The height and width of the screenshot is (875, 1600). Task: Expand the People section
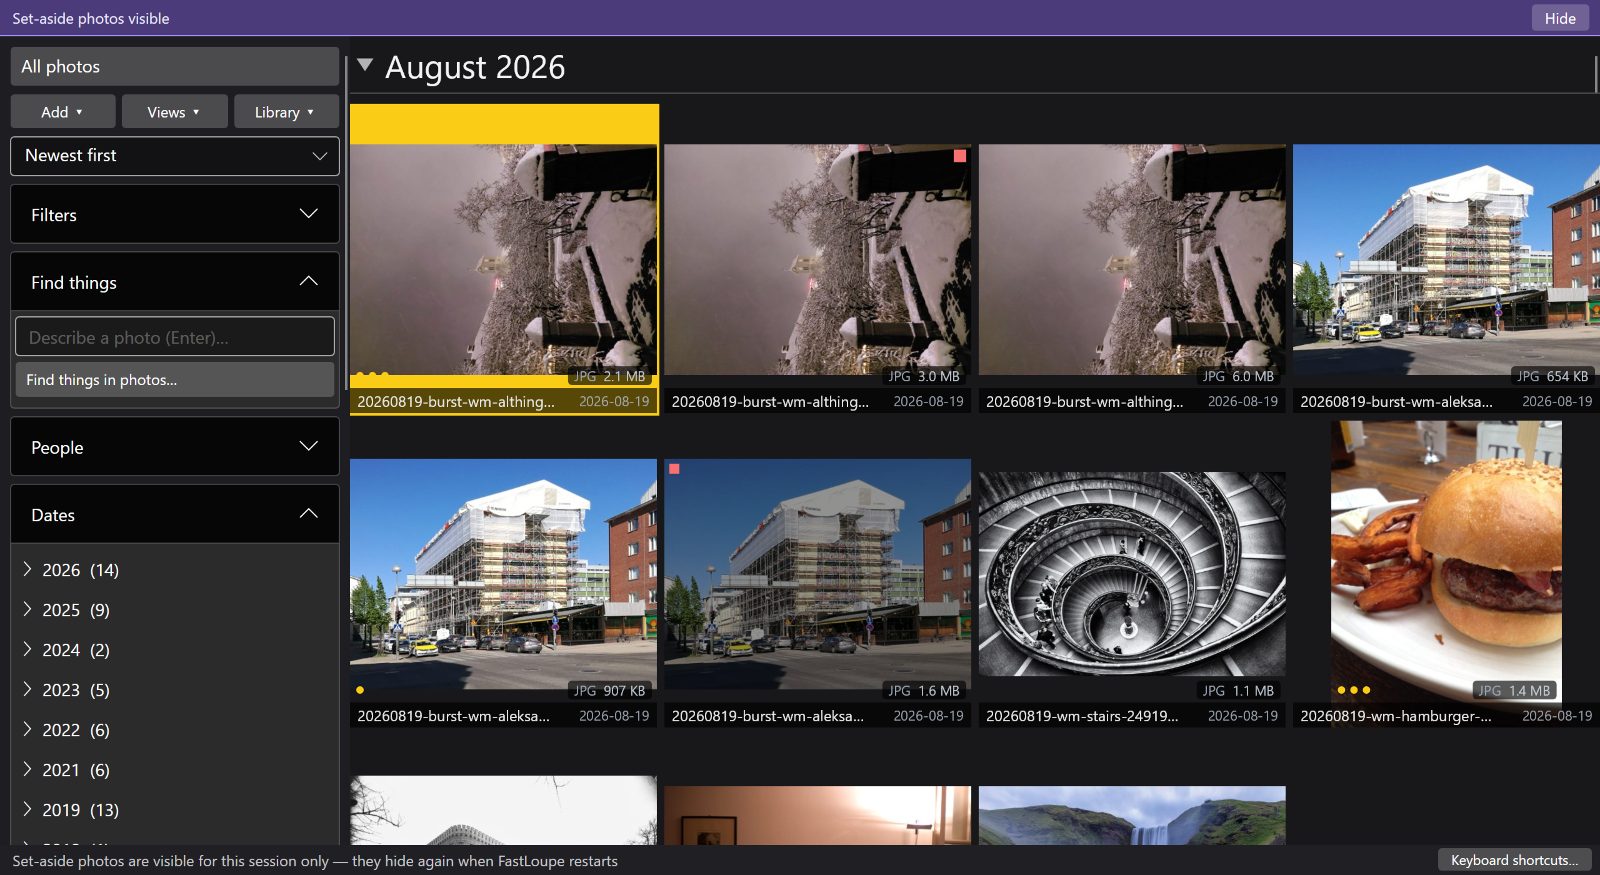(175, 447)
